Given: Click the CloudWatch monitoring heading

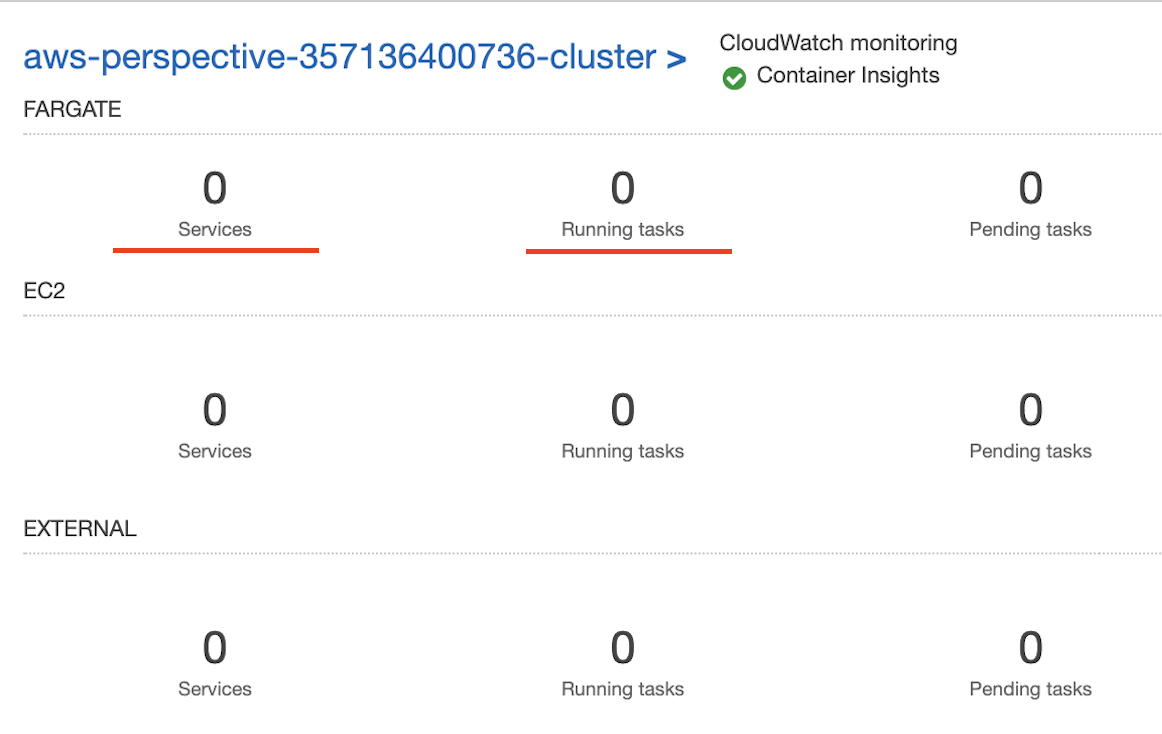Looking at the screenshot, I should click(838, 43).
